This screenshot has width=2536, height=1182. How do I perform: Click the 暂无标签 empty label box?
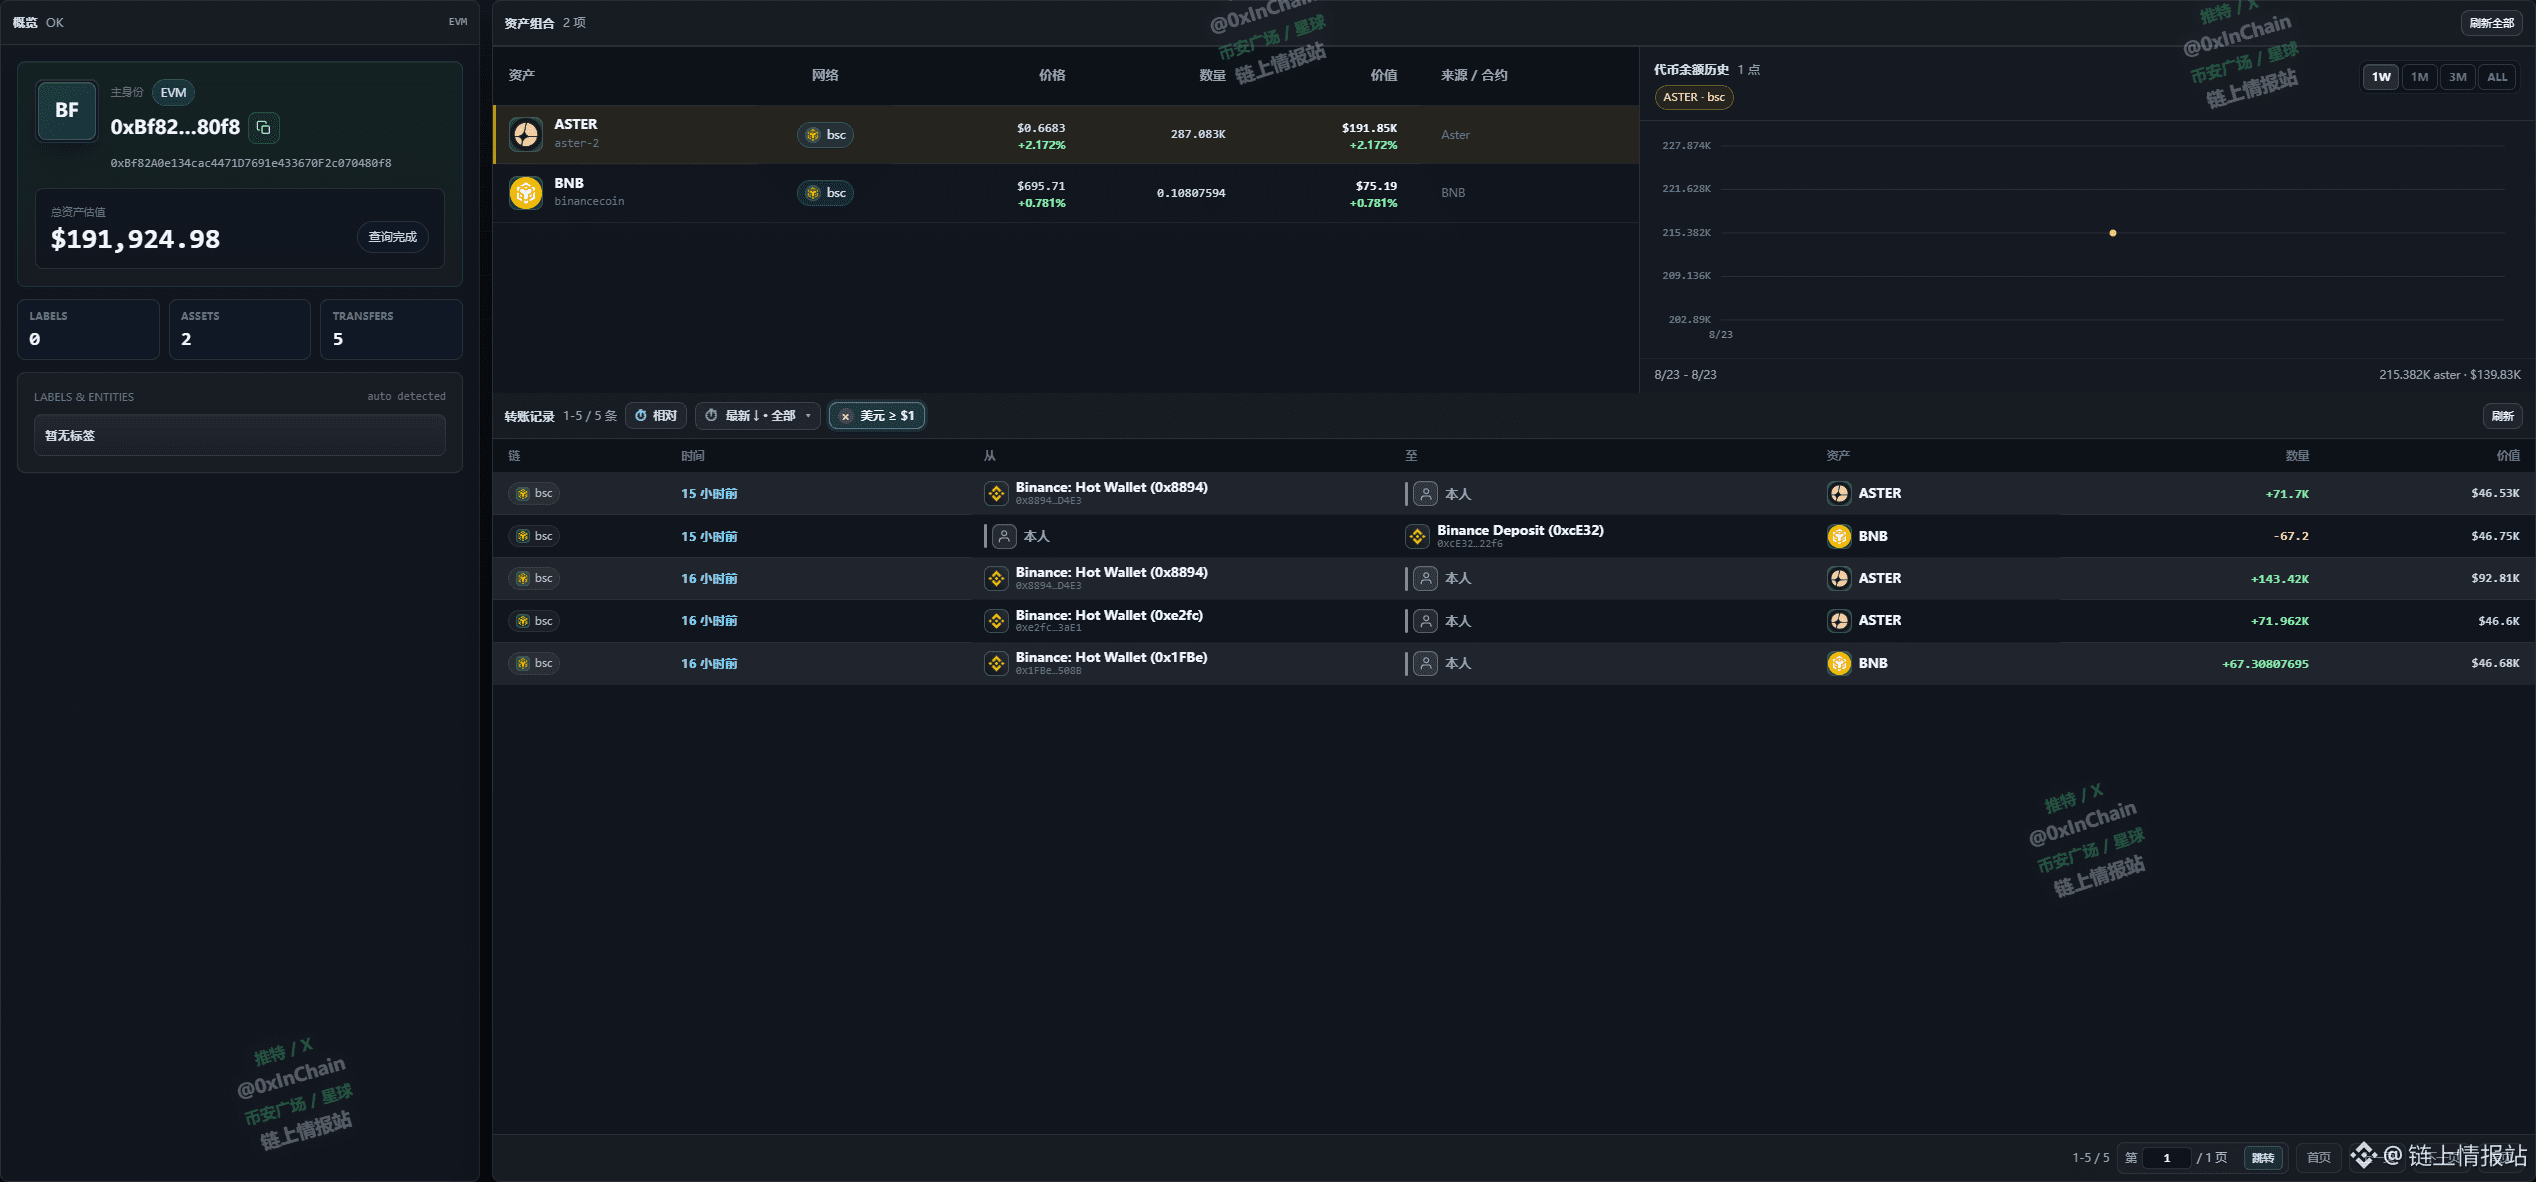[240, 436]
